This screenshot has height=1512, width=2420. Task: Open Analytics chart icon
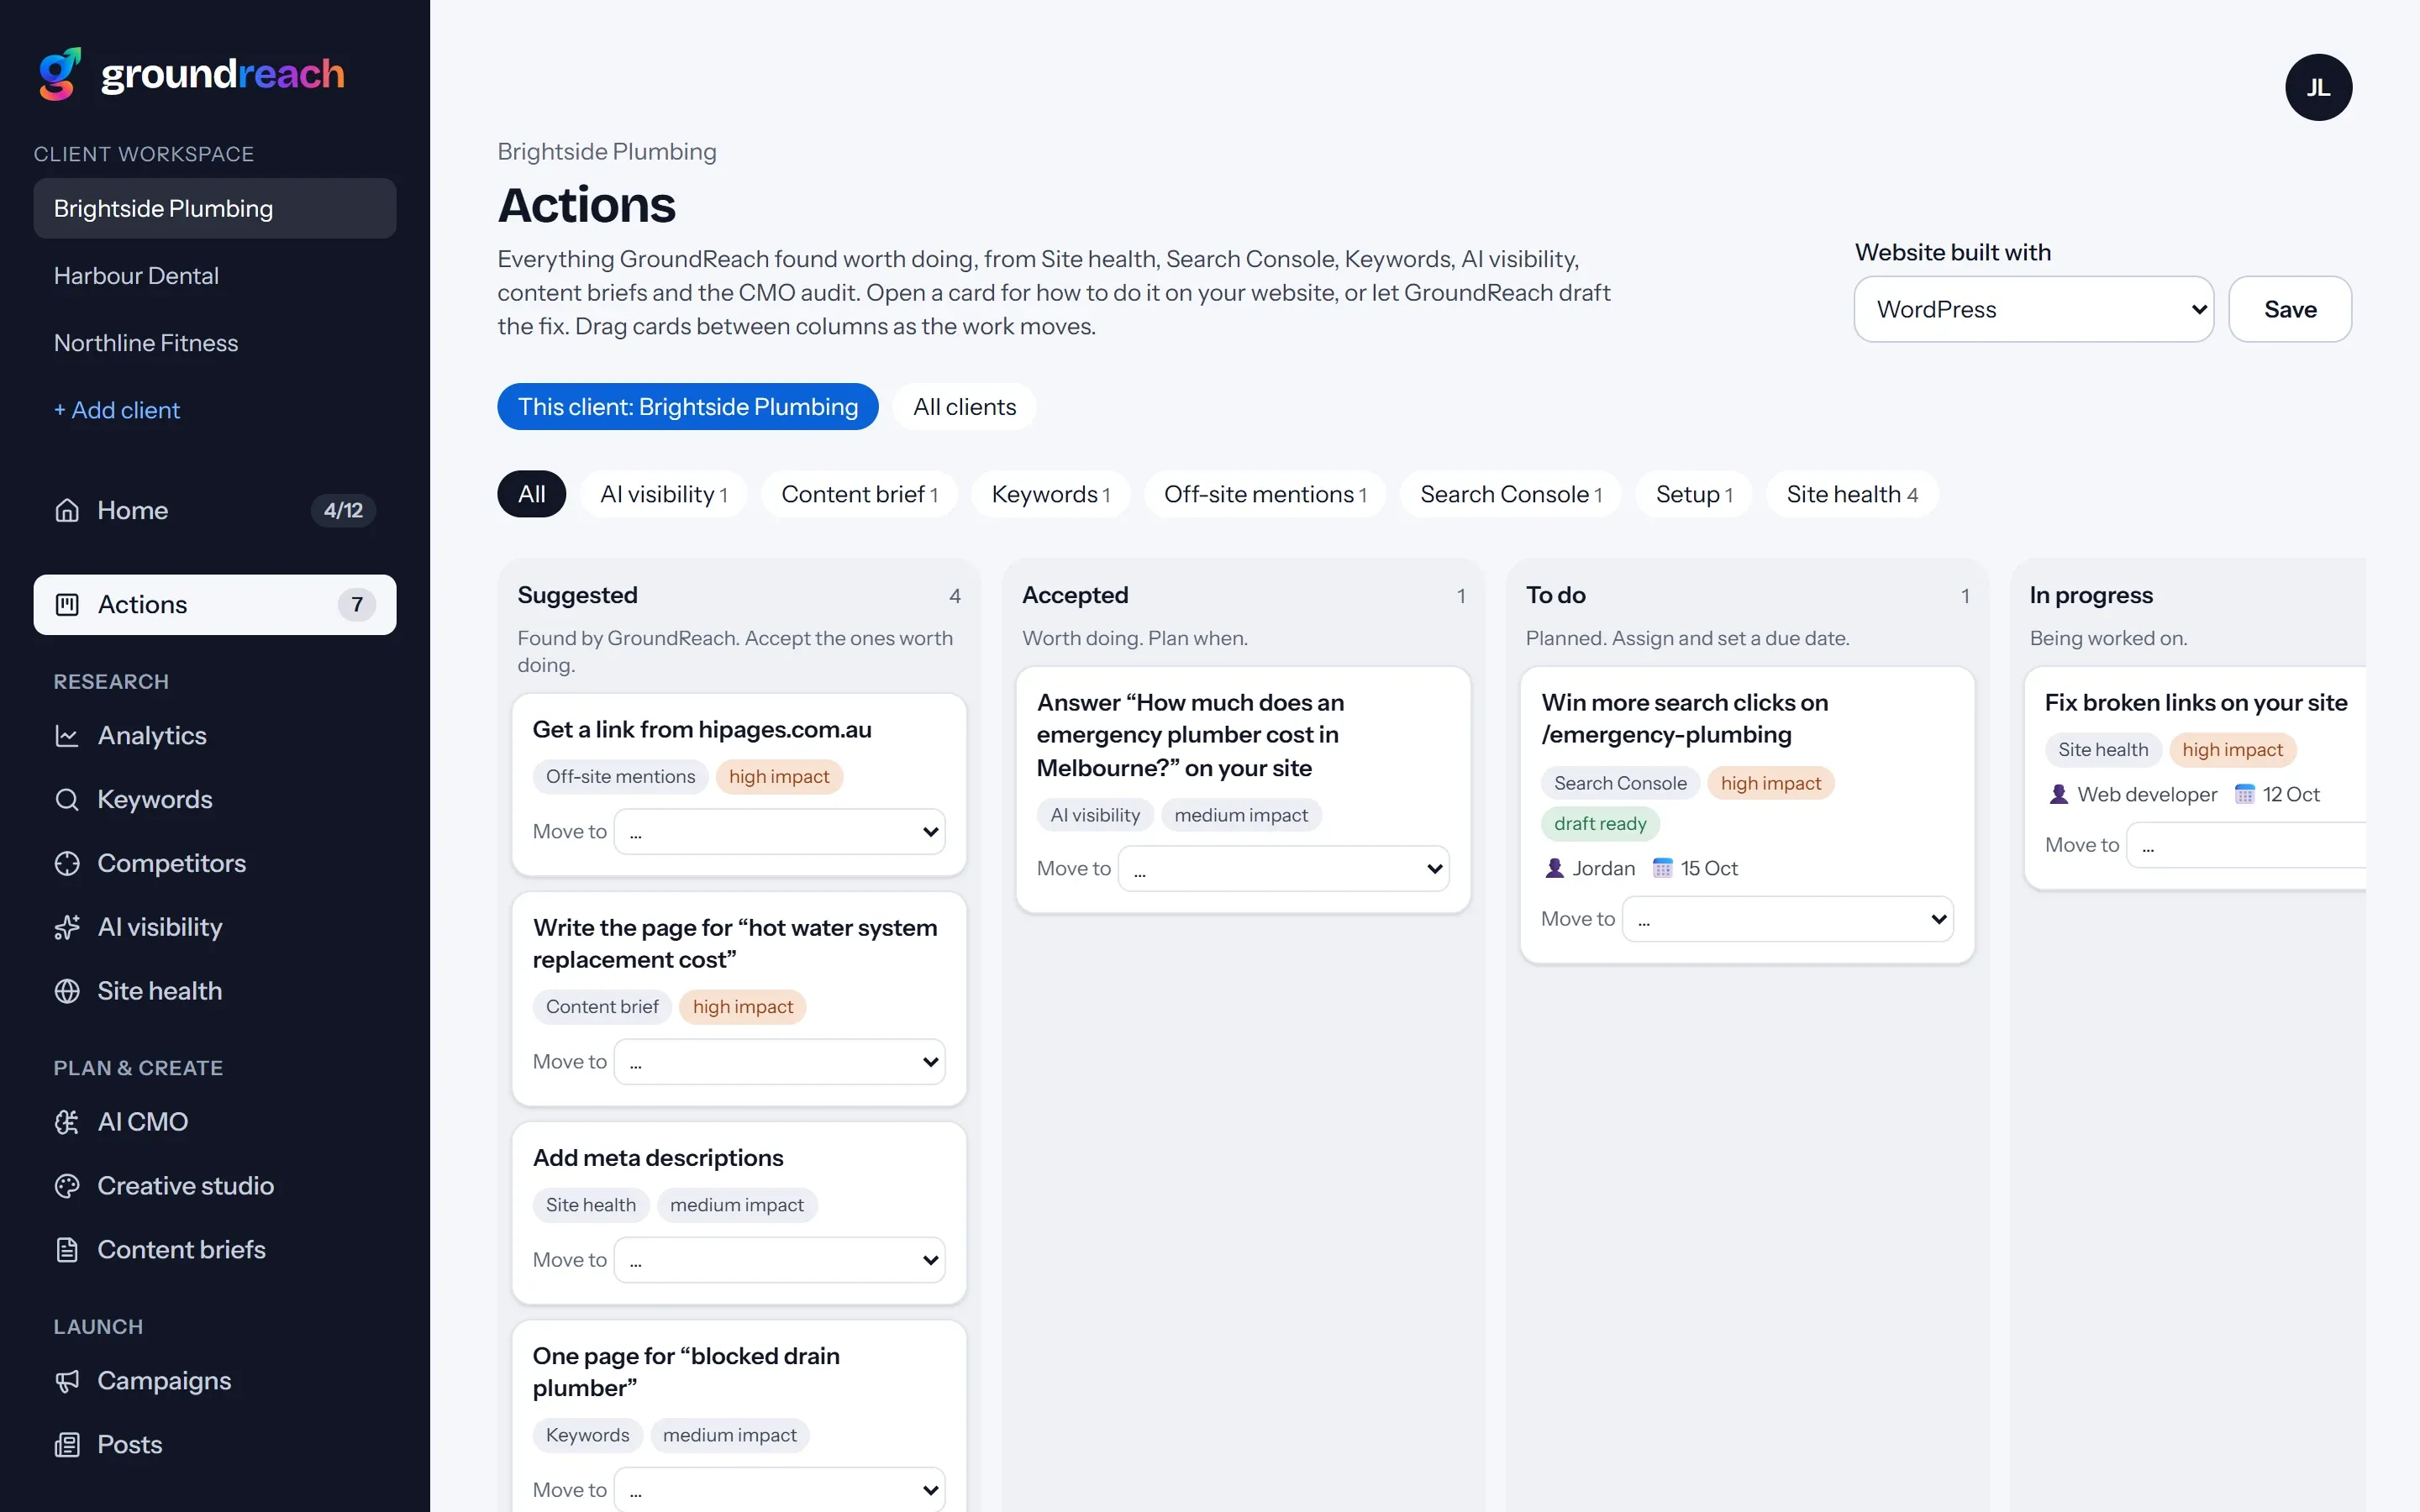(67, 736)
